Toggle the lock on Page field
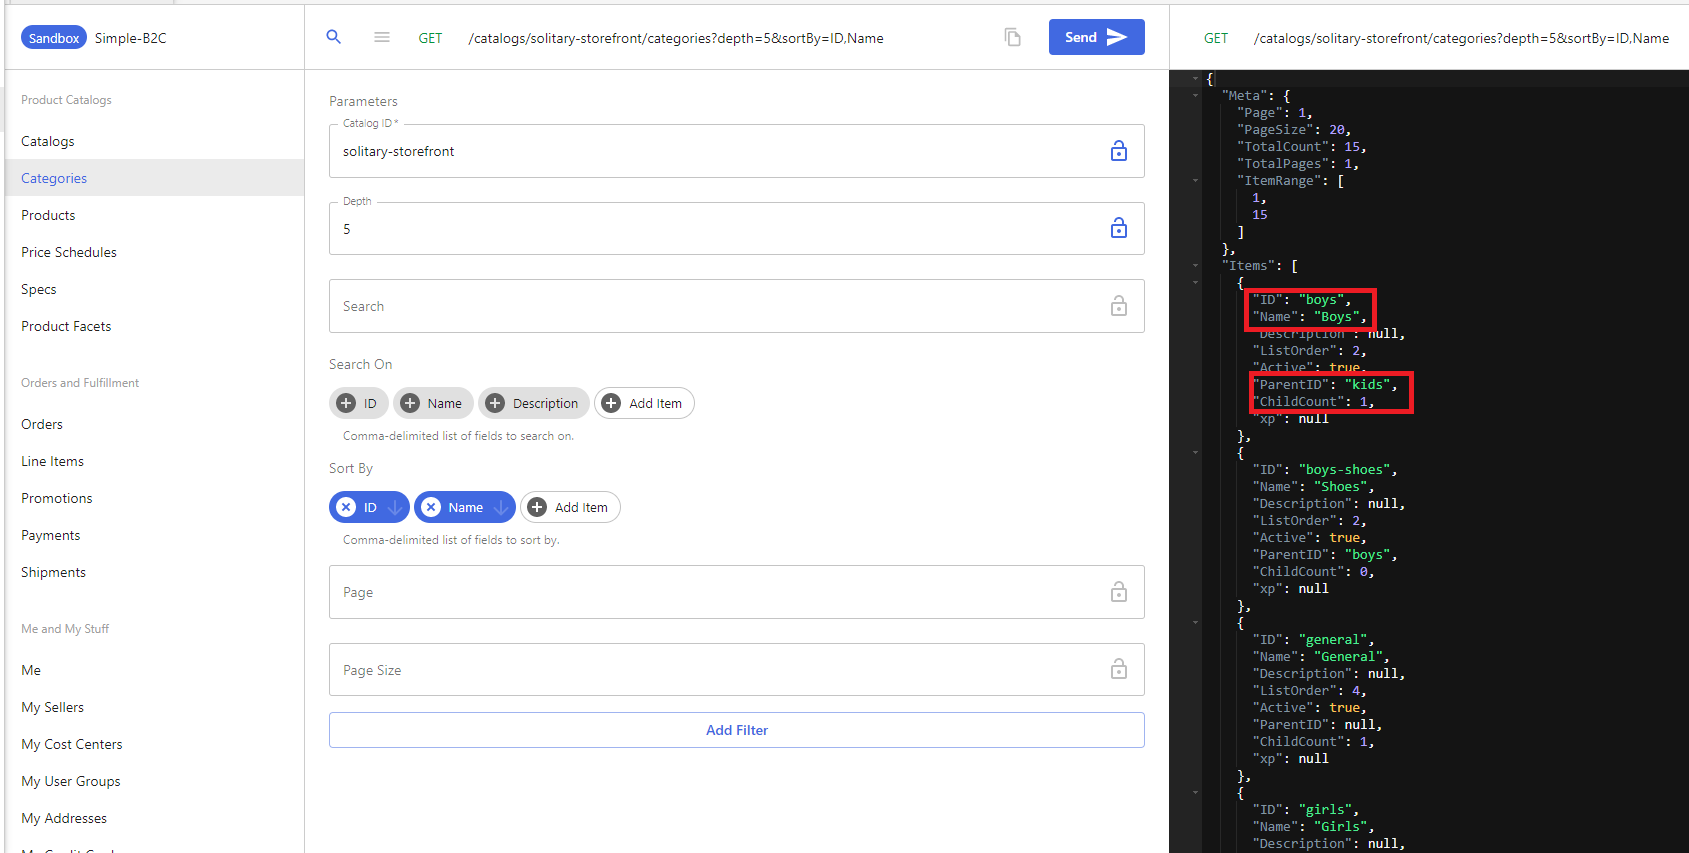This screenshot has height=853, width=1689. point(1119,592)
